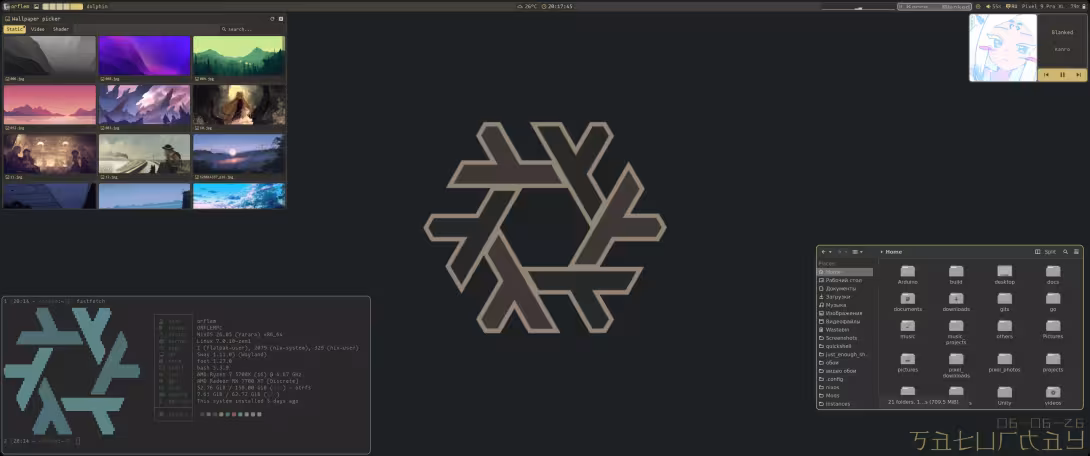This screenshot has width=1090, height=456.
Task: Select the pink sunset lake wallpaper thumbnail
Action: 50,105
